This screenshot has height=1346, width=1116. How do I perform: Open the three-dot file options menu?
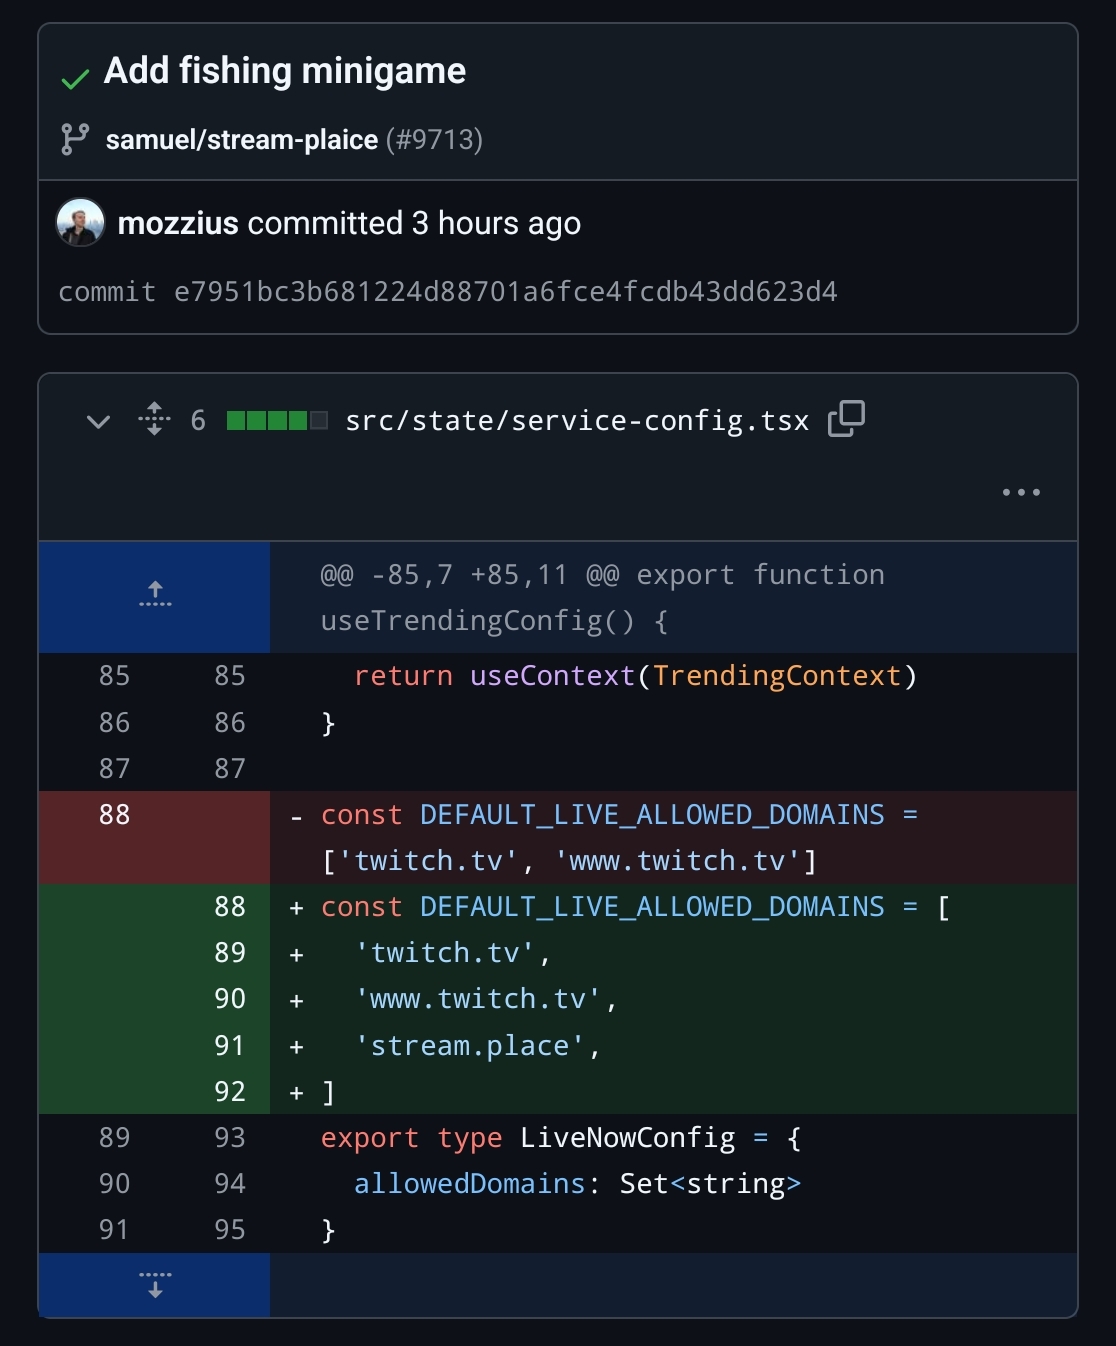point(1021,492)
